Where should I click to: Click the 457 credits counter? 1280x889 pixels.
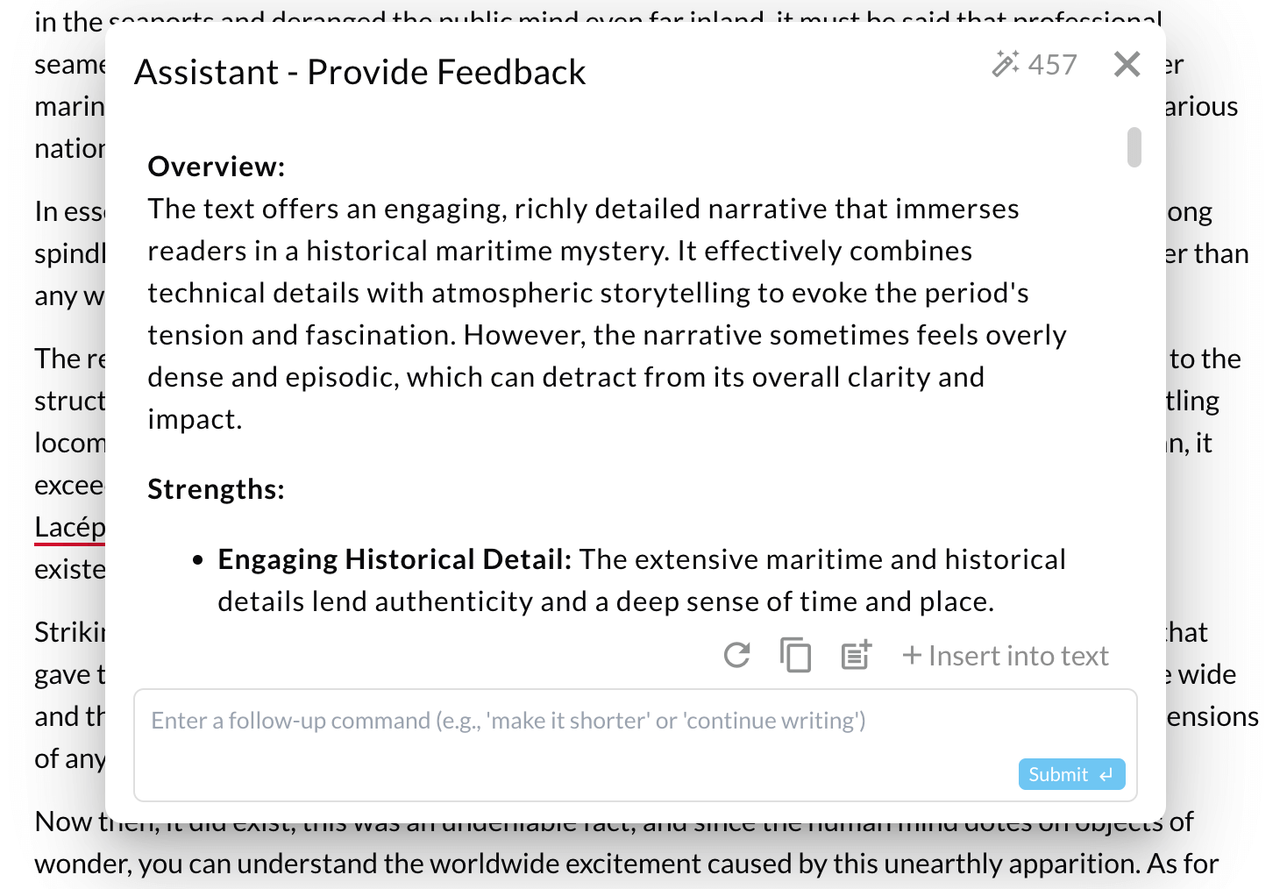pyautogui.click(x=1052, y=65)
